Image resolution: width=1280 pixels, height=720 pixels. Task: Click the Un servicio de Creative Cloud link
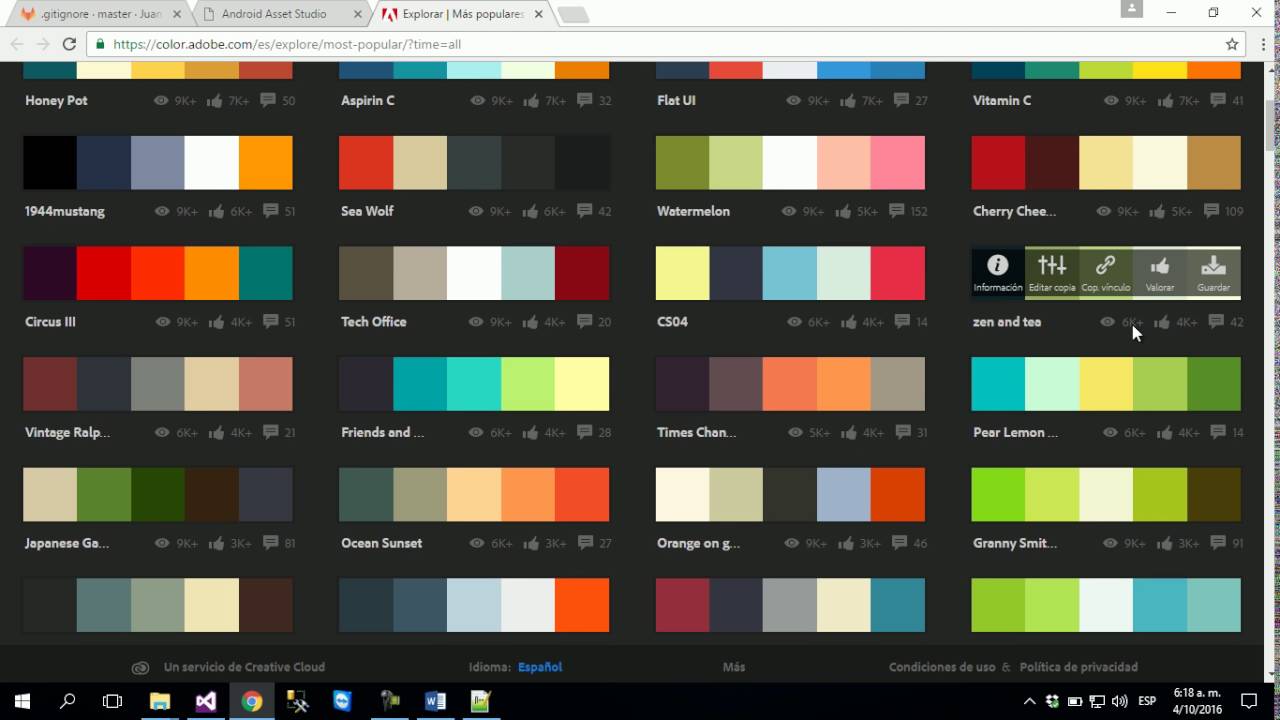[x=244, y=667]
